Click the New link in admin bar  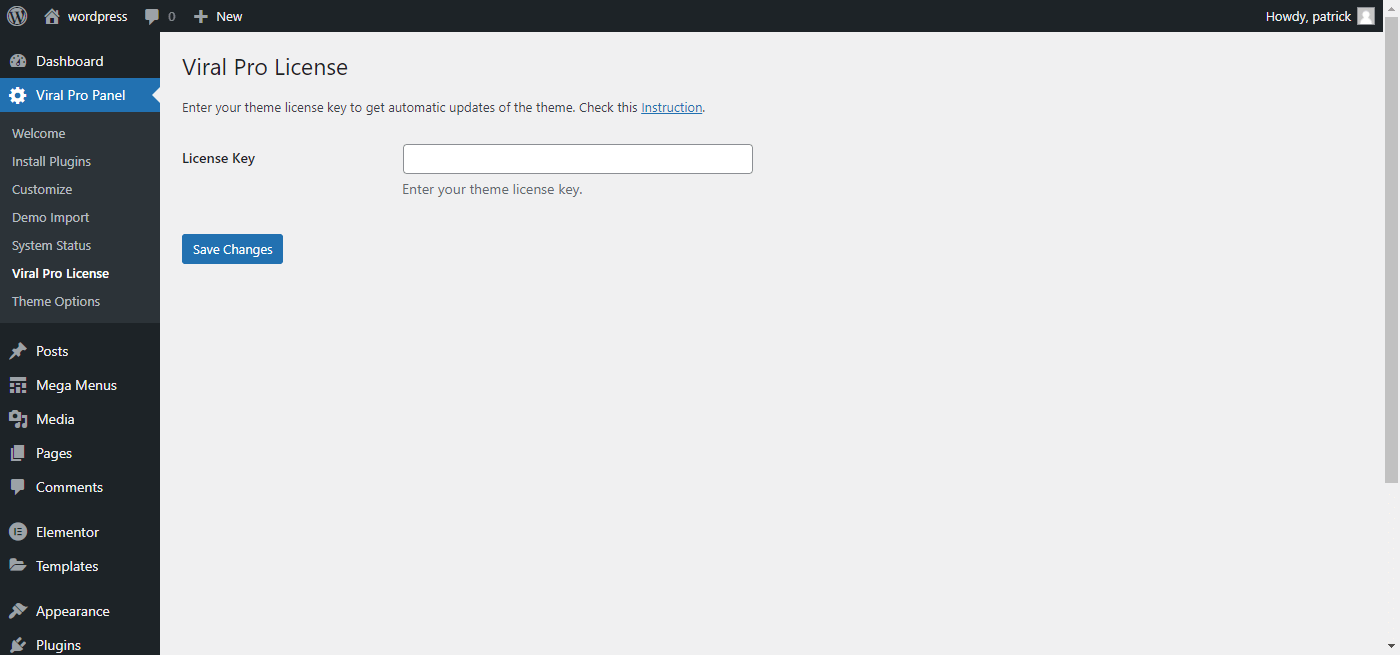tap(229, 16)
